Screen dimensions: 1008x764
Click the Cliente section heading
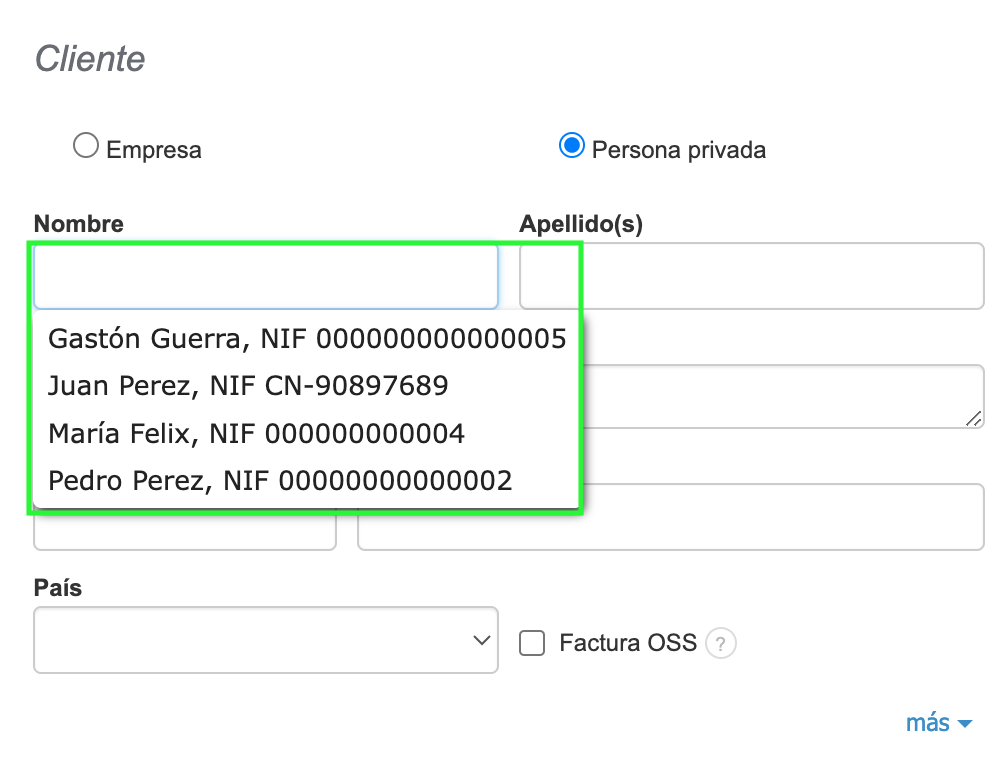[x=90, y=59]
